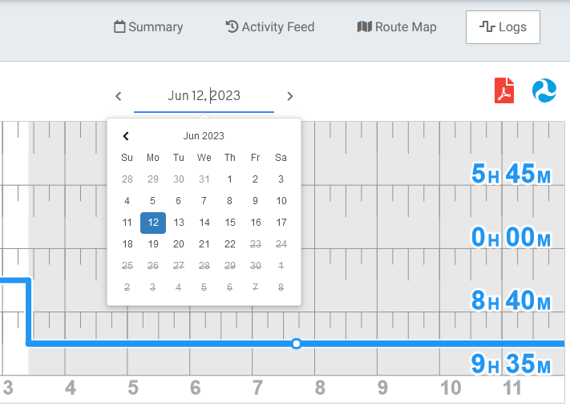The width and height of the screenshot is (570, 414).
Task: Pick June 5 in the calendar
Action: click(153, 201)
